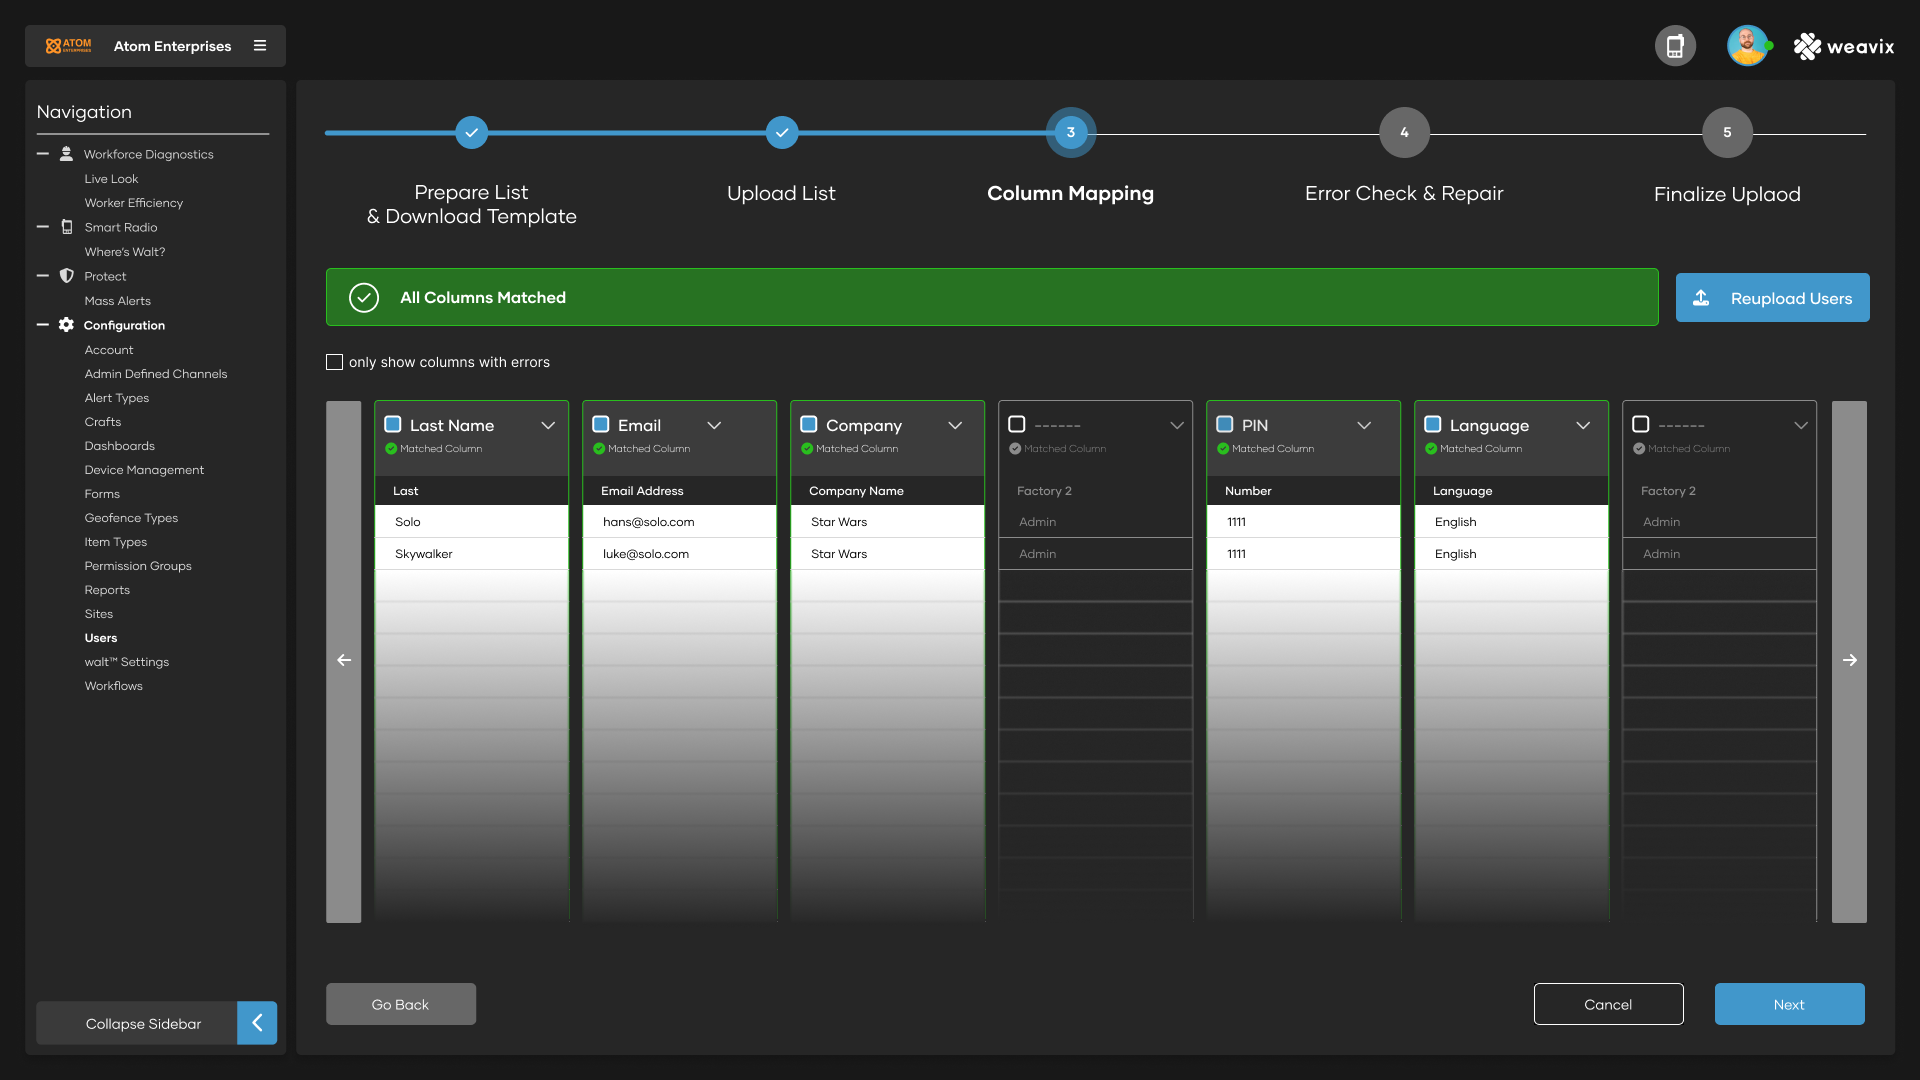The height and width of the screenshot is (1080, 1920).
Task: Click the step 3 Column Mapping marker
Action: click(x=1071, y=132)
